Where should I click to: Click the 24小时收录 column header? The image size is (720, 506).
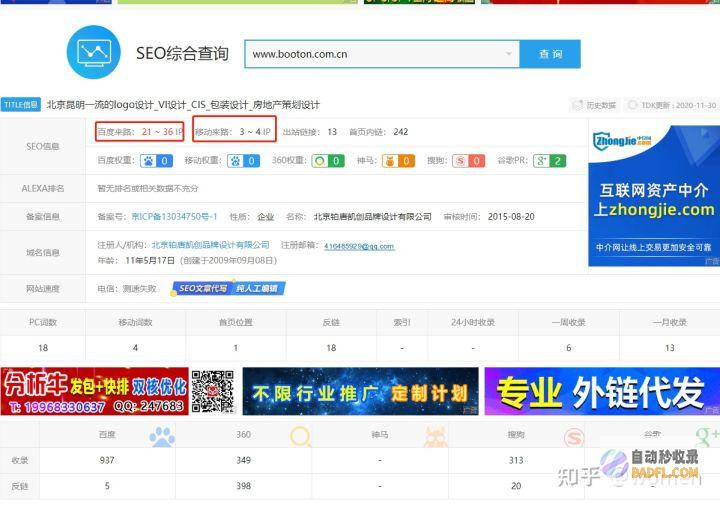(473, 322)
